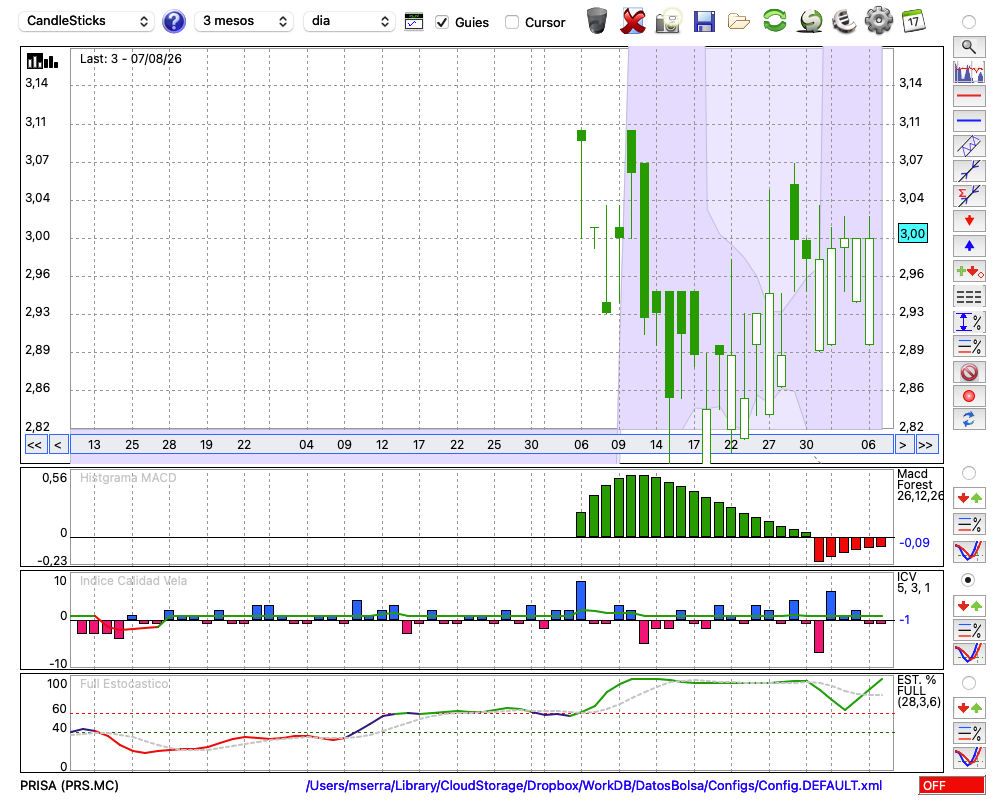
Task: Click the plus and red arrow add-signal tool
Action: (x=969, y=271)
